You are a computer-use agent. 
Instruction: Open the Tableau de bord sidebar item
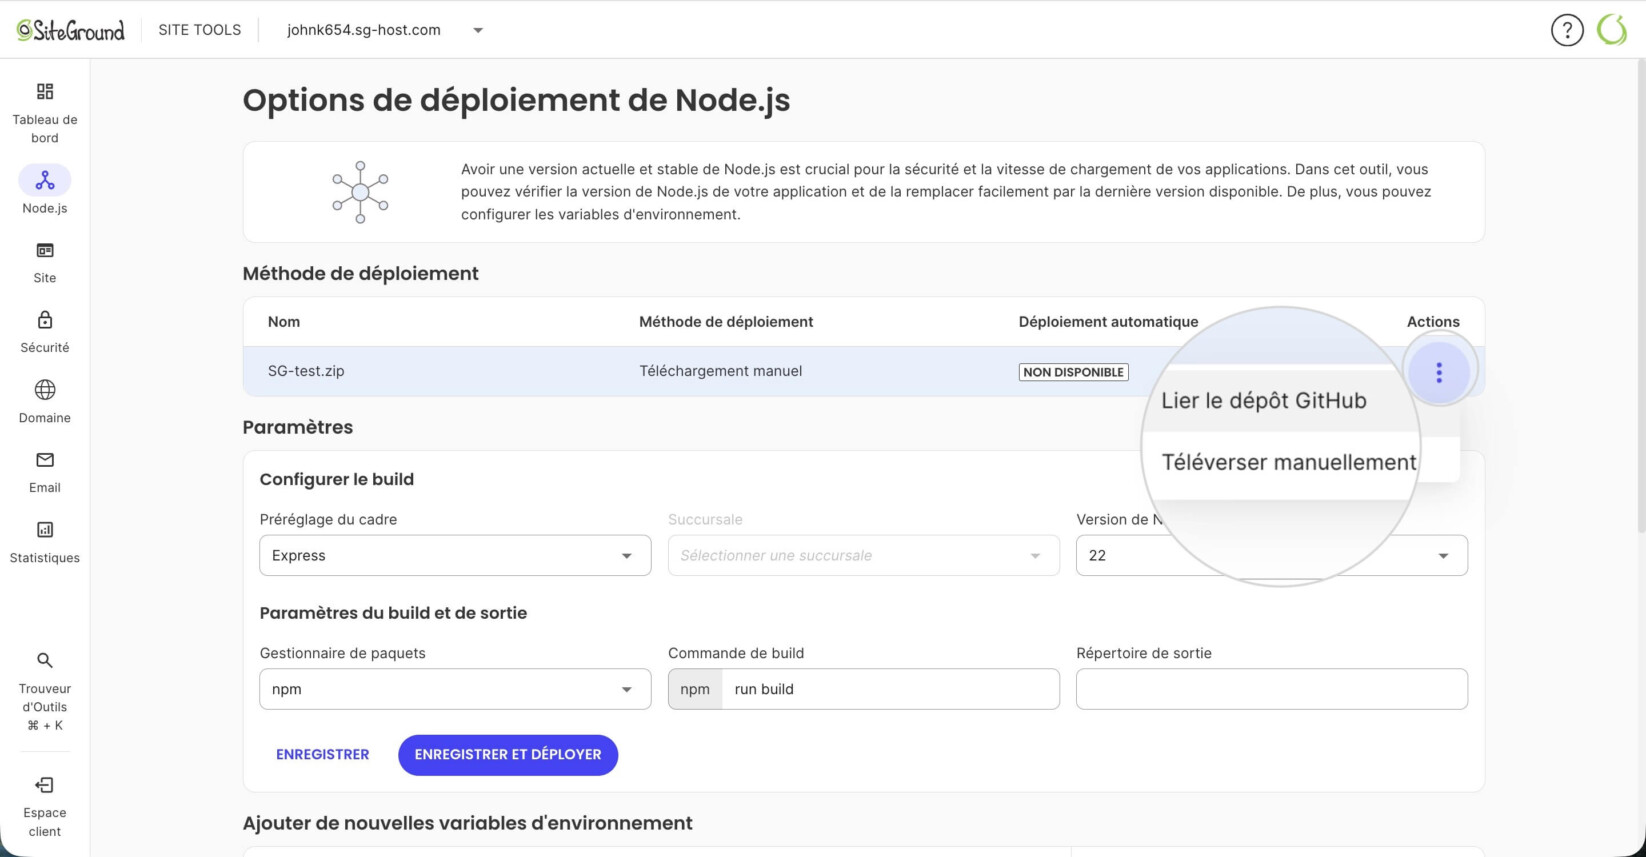click(45, 112)
